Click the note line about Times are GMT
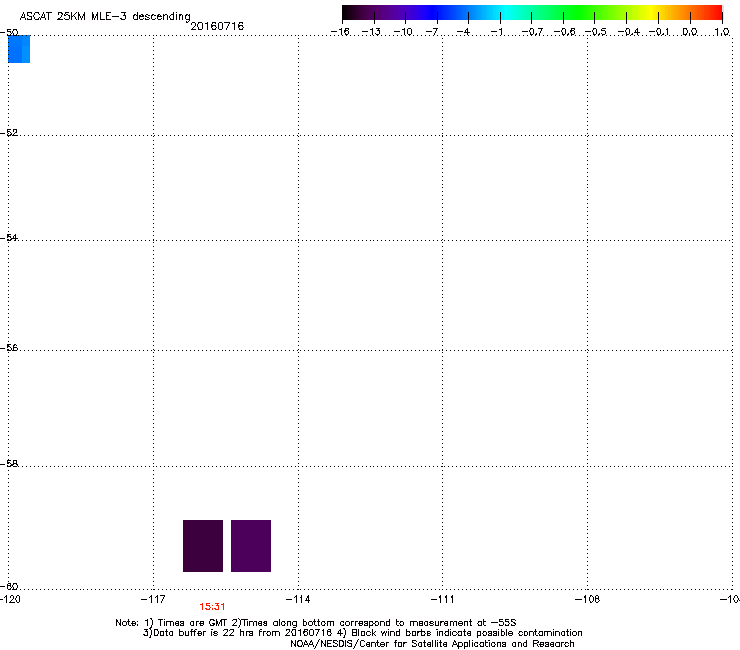This screenshot has height=650, width=740. coord(316,623)
